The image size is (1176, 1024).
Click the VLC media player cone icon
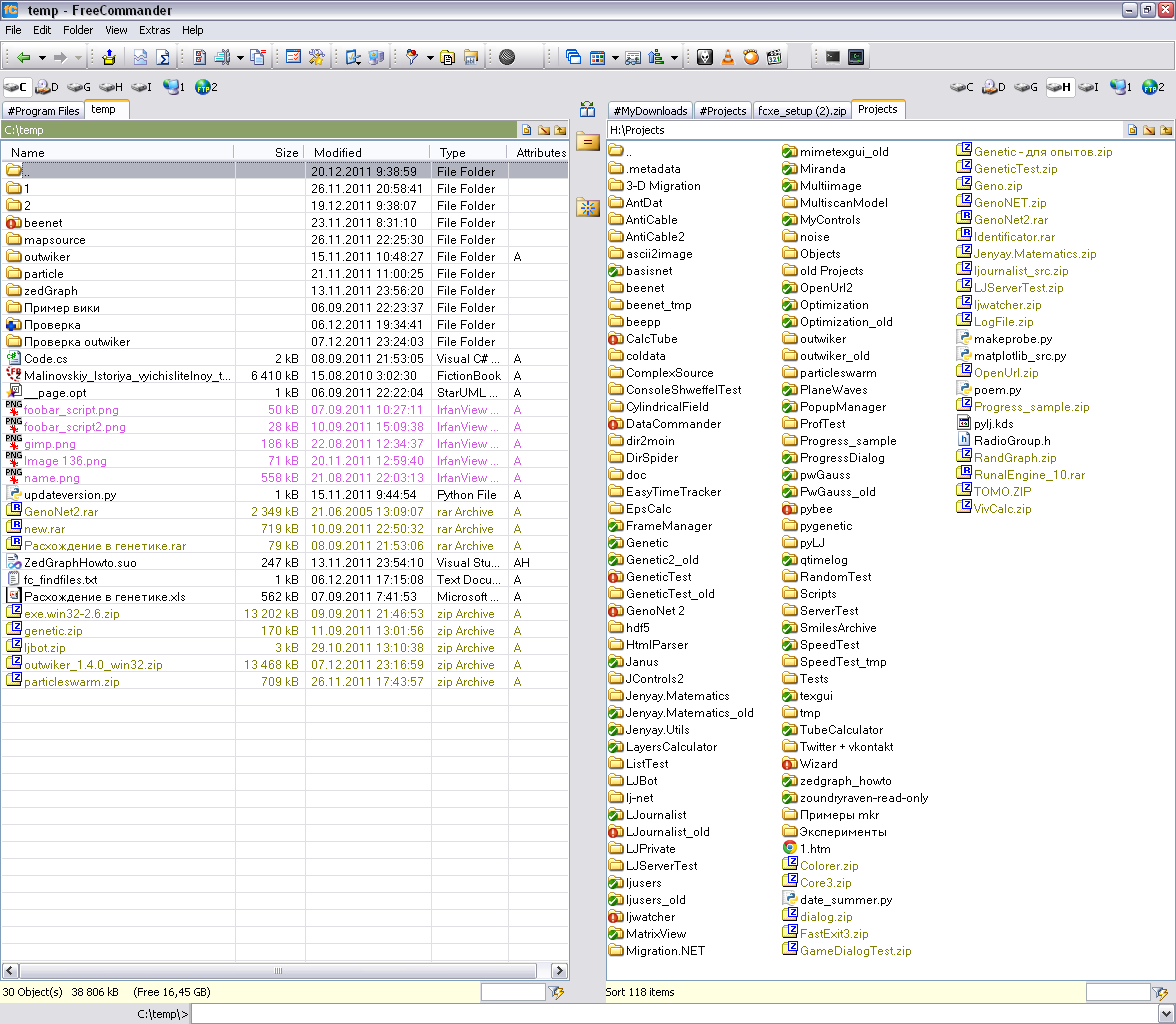tap(728, 58)
